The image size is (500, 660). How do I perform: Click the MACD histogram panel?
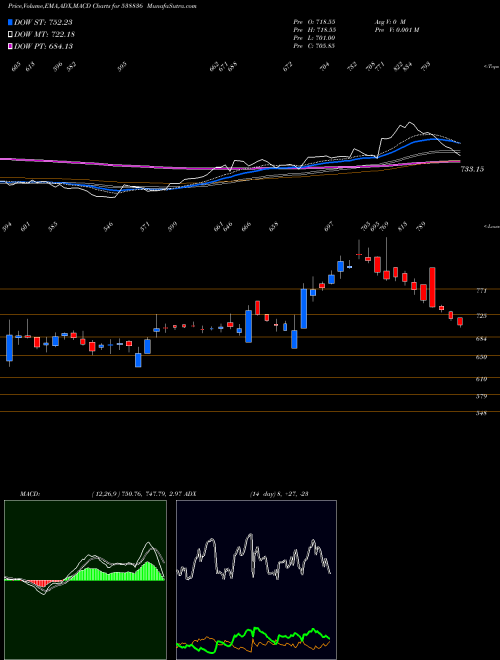pos(85,580)
